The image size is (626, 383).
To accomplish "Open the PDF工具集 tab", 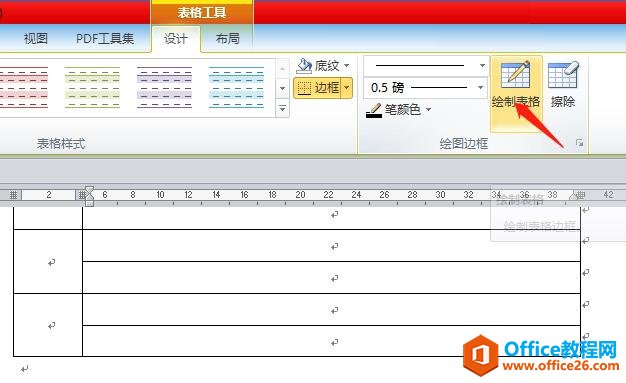I will (105, 39).
